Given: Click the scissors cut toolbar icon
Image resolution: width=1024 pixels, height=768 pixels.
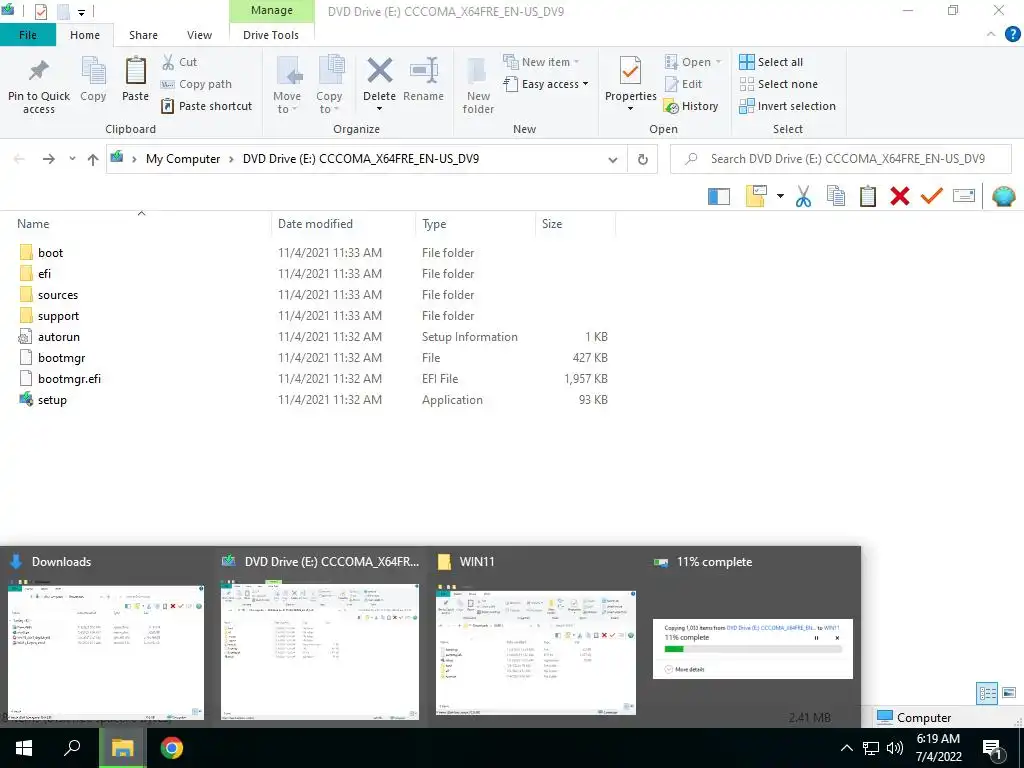Looking at the screenshot, I should point(803,196).
